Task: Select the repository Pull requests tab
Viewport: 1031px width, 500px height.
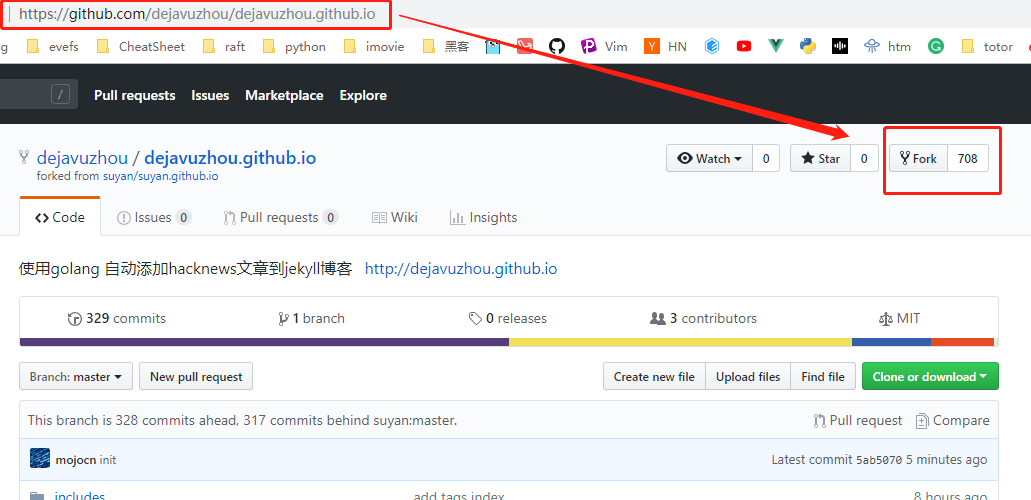Action: pos(281,217)
